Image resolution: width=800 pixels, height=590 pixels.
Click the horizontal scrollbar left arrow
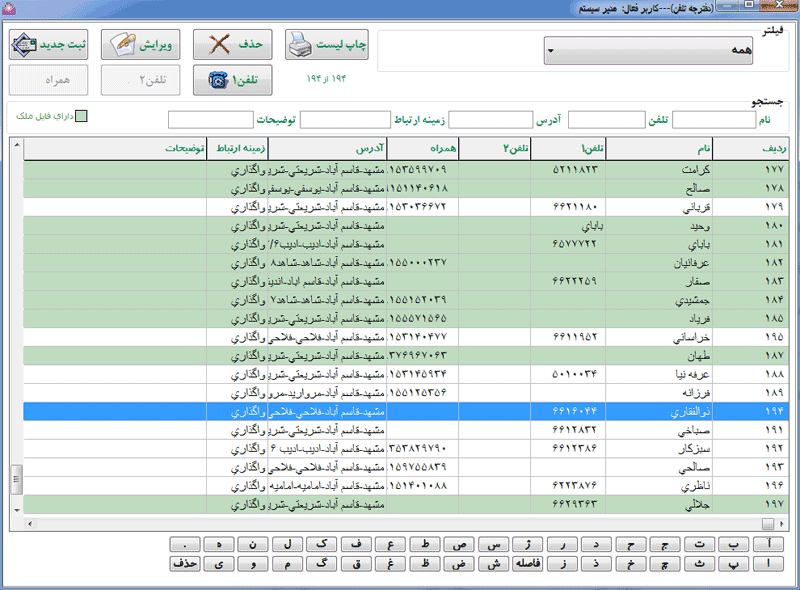[x=30, y=524]
